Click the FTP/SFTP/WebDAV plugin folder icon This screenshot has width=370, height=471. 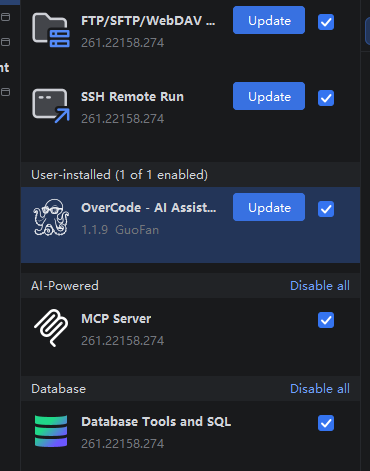[51, 30]
